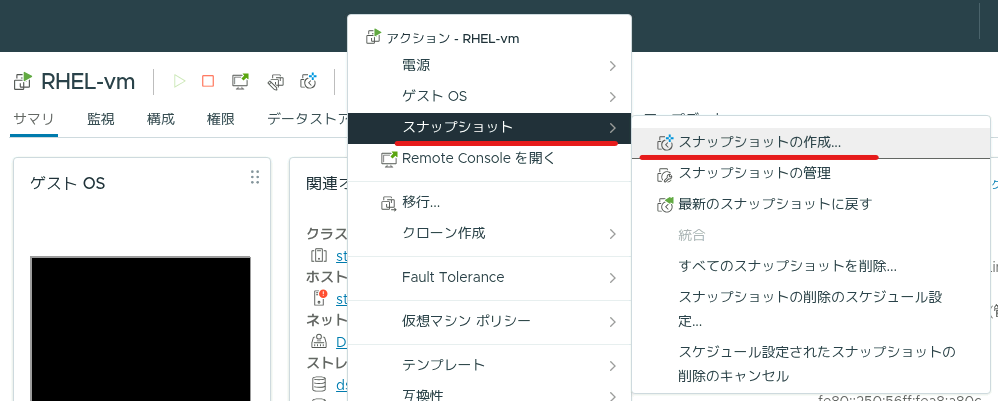The height and width of the screenshot is (401, 998).
Task: Expand the 互換性 submenu arrow
Action: point(612,396)
